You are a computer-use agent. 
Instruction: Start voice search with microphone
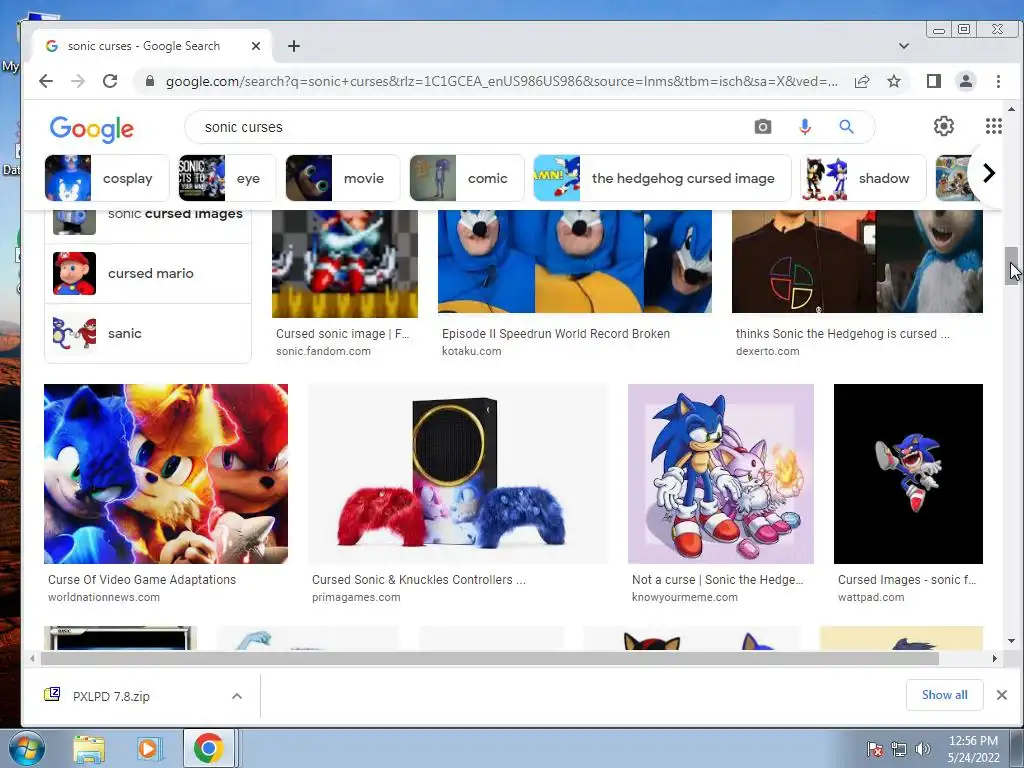[805, 127]
